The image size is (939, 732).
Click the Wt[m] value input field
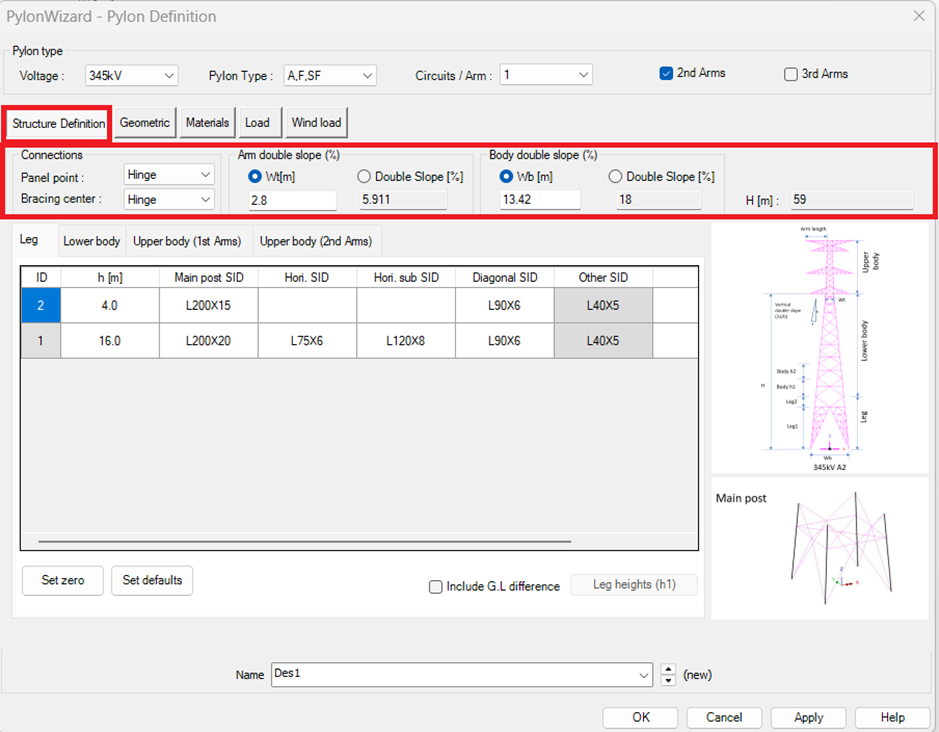tap(292, 200)
